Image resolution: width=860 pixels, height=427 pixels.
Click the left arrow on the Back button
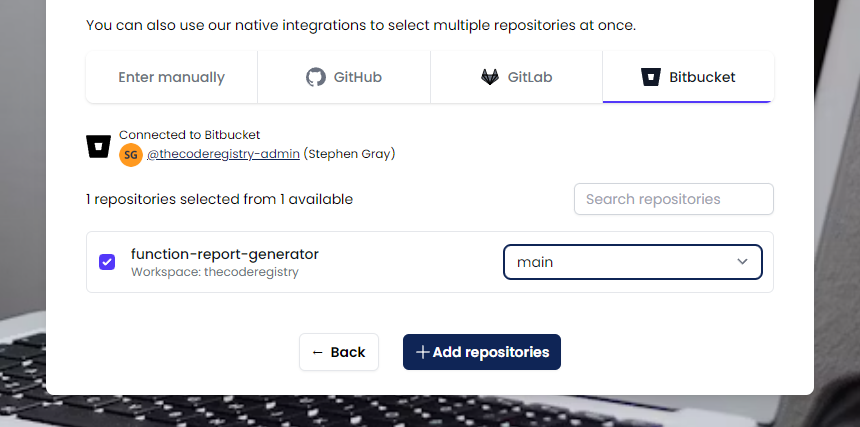[317, 352]
